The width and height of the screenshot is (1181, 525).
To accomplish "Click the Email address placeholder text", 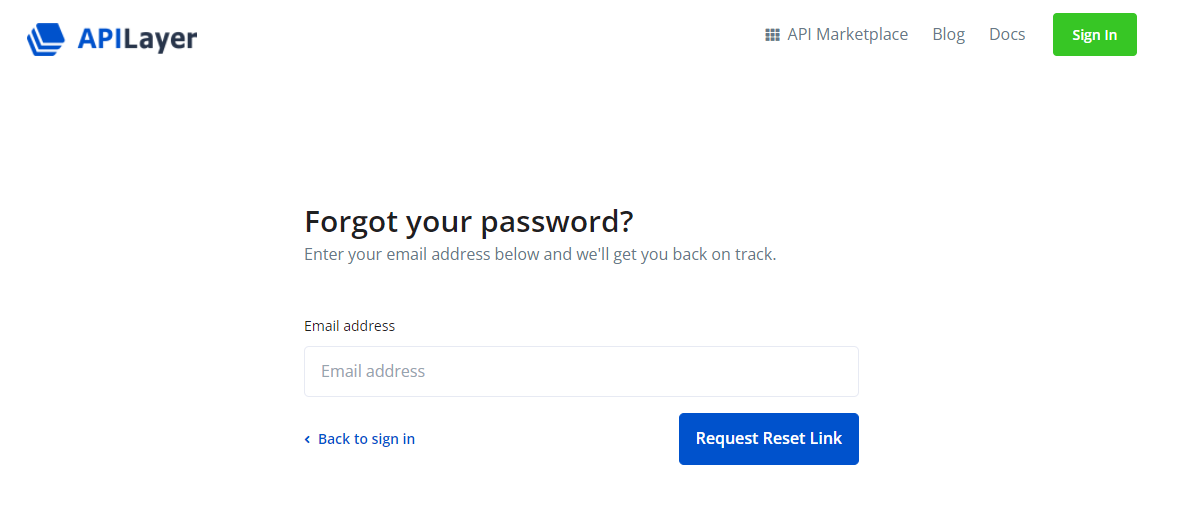I will click(x=373, y=371).
